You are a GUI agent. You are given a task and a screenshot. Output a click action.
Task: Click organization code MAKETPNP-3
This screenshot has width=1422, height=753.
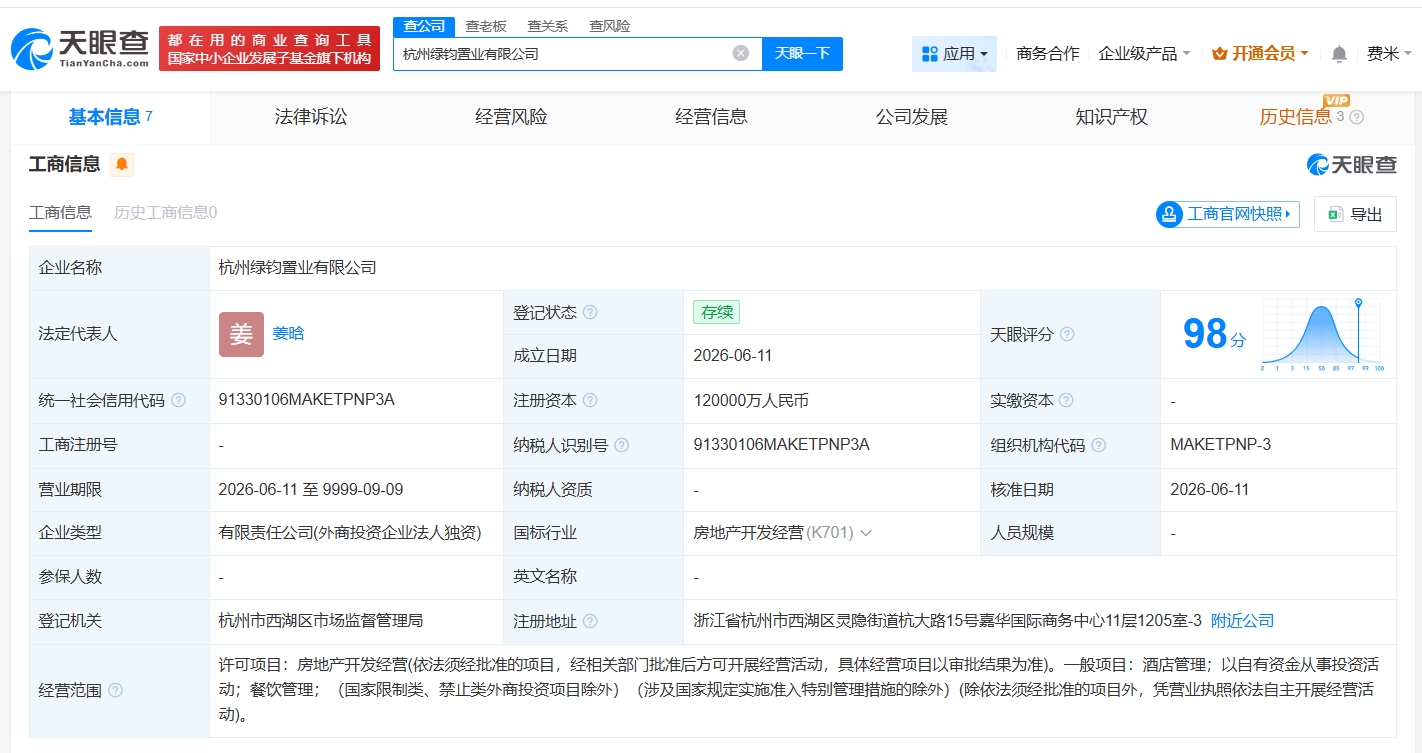click(x=1220, y=444)
